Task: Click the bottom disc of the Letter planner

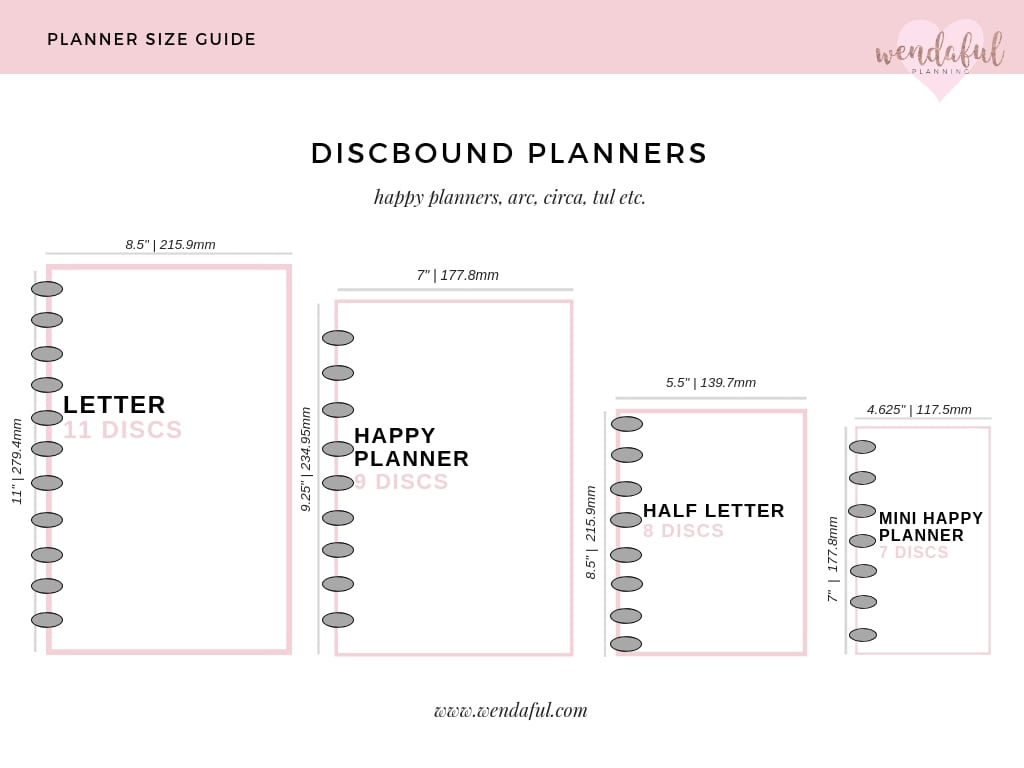Action: [x=47, y=620]
